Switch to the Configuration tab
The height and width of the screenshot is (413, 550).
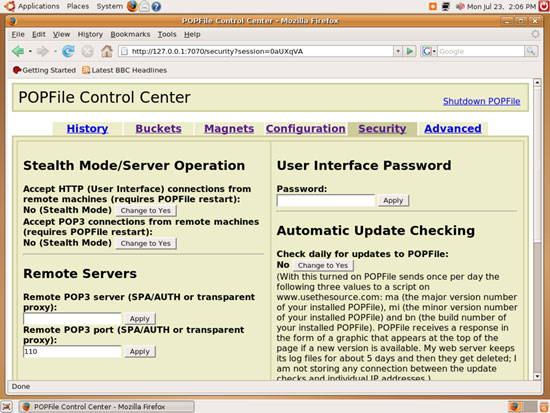(x=306, y=128)
